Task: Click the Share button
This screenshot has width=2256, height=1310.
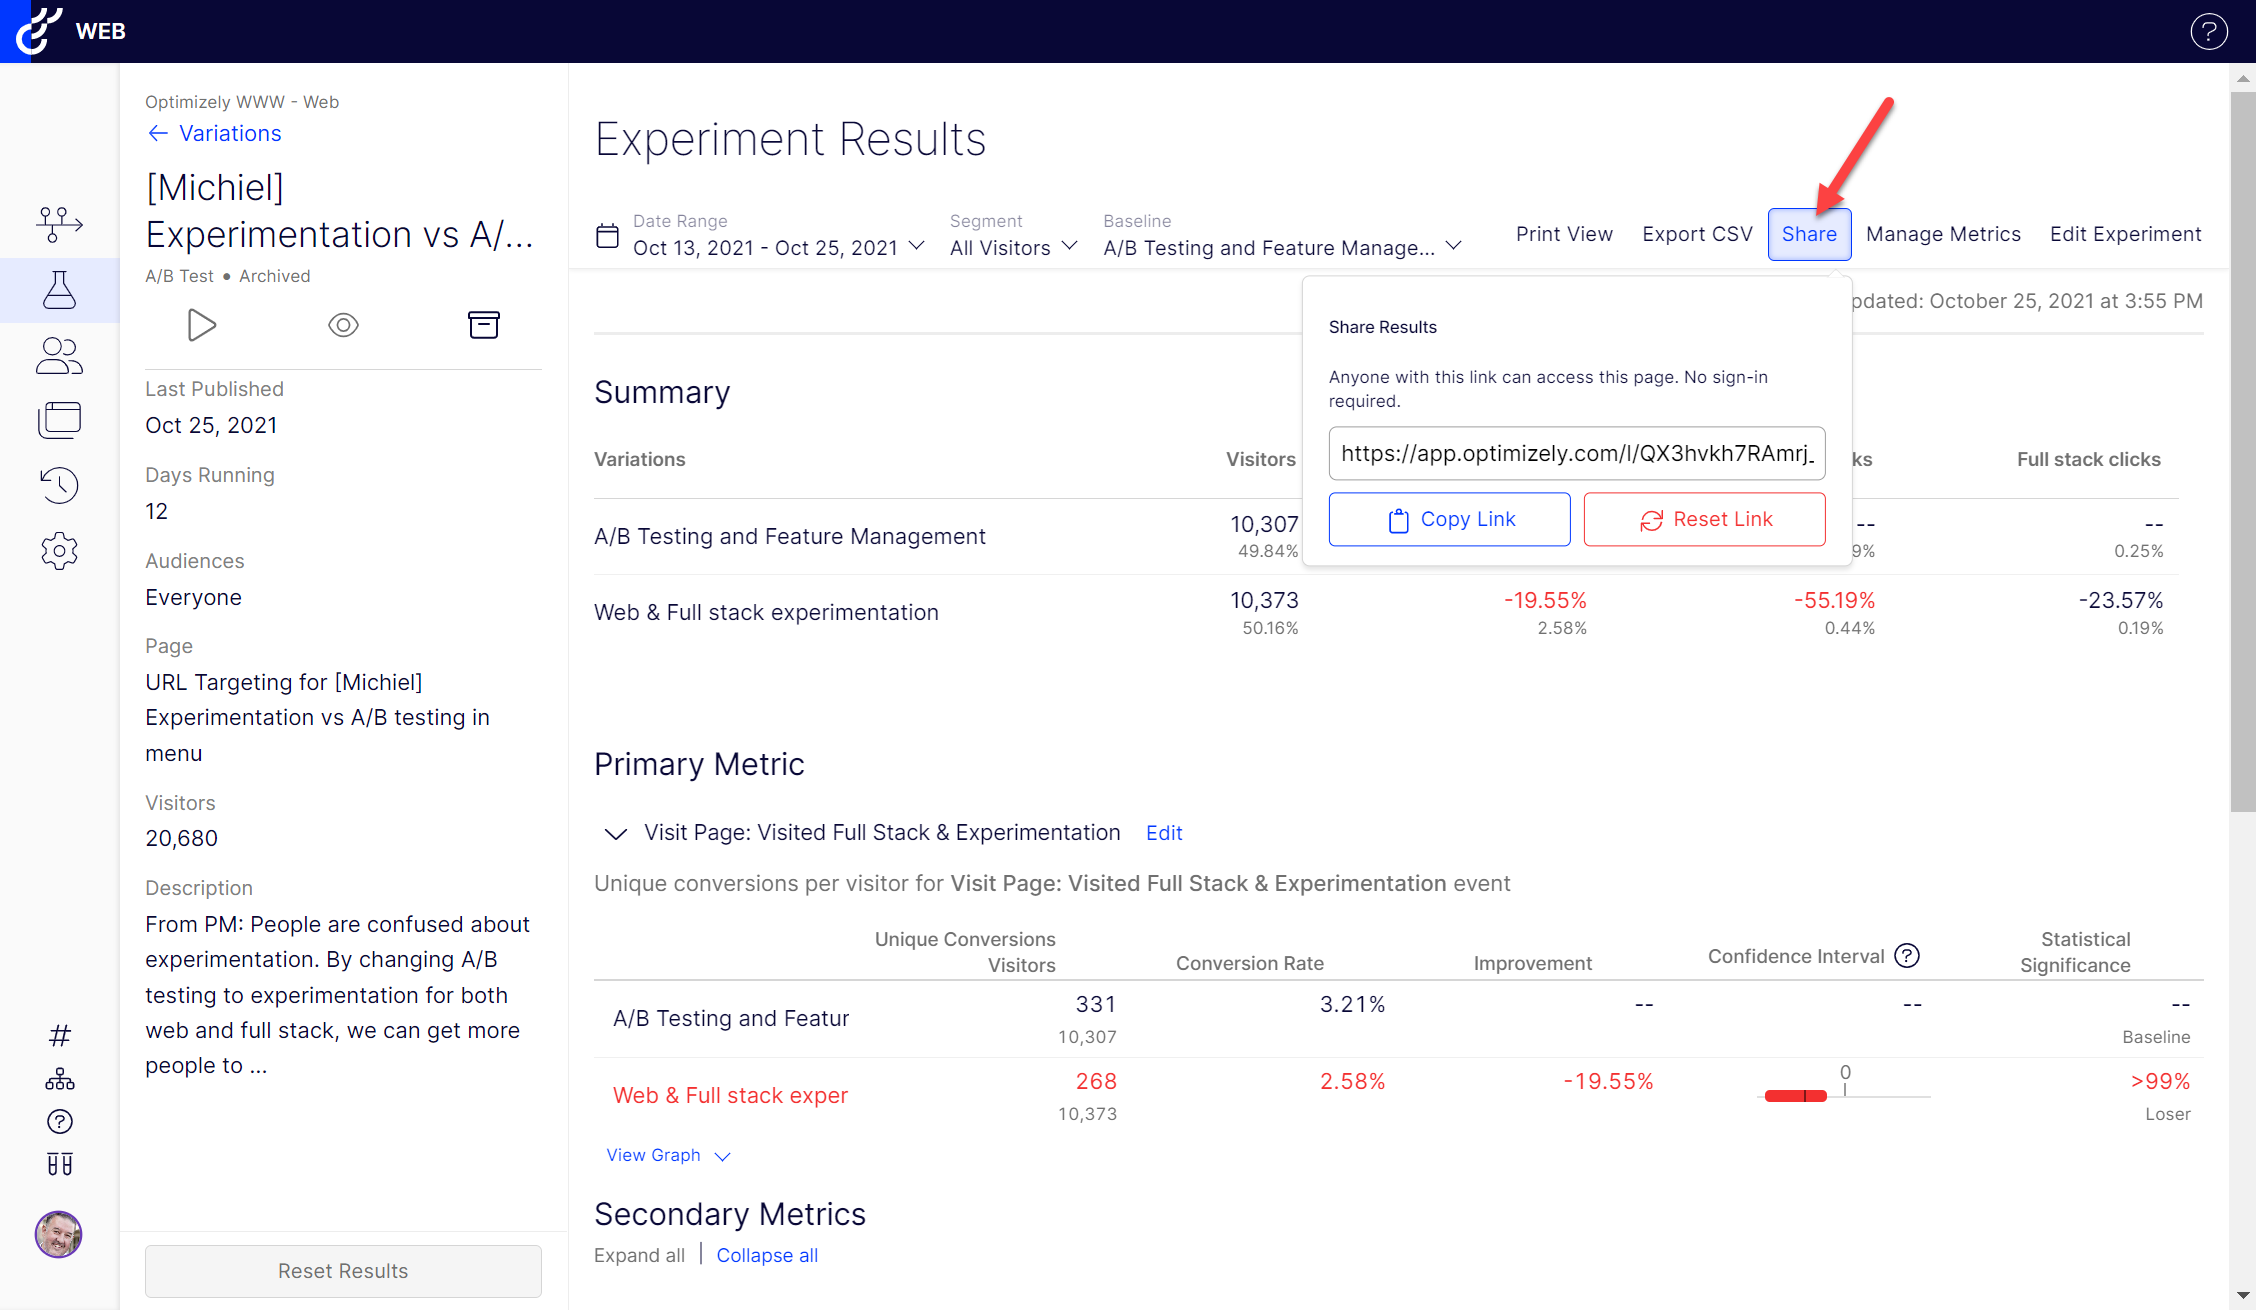Action: pos(1809,234)
